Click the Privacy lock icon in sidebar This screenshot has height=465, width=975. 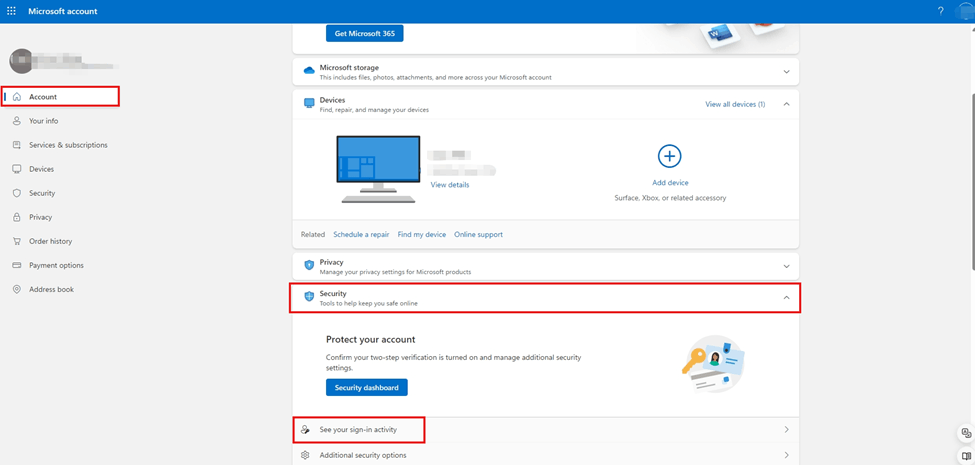[17, 217]
